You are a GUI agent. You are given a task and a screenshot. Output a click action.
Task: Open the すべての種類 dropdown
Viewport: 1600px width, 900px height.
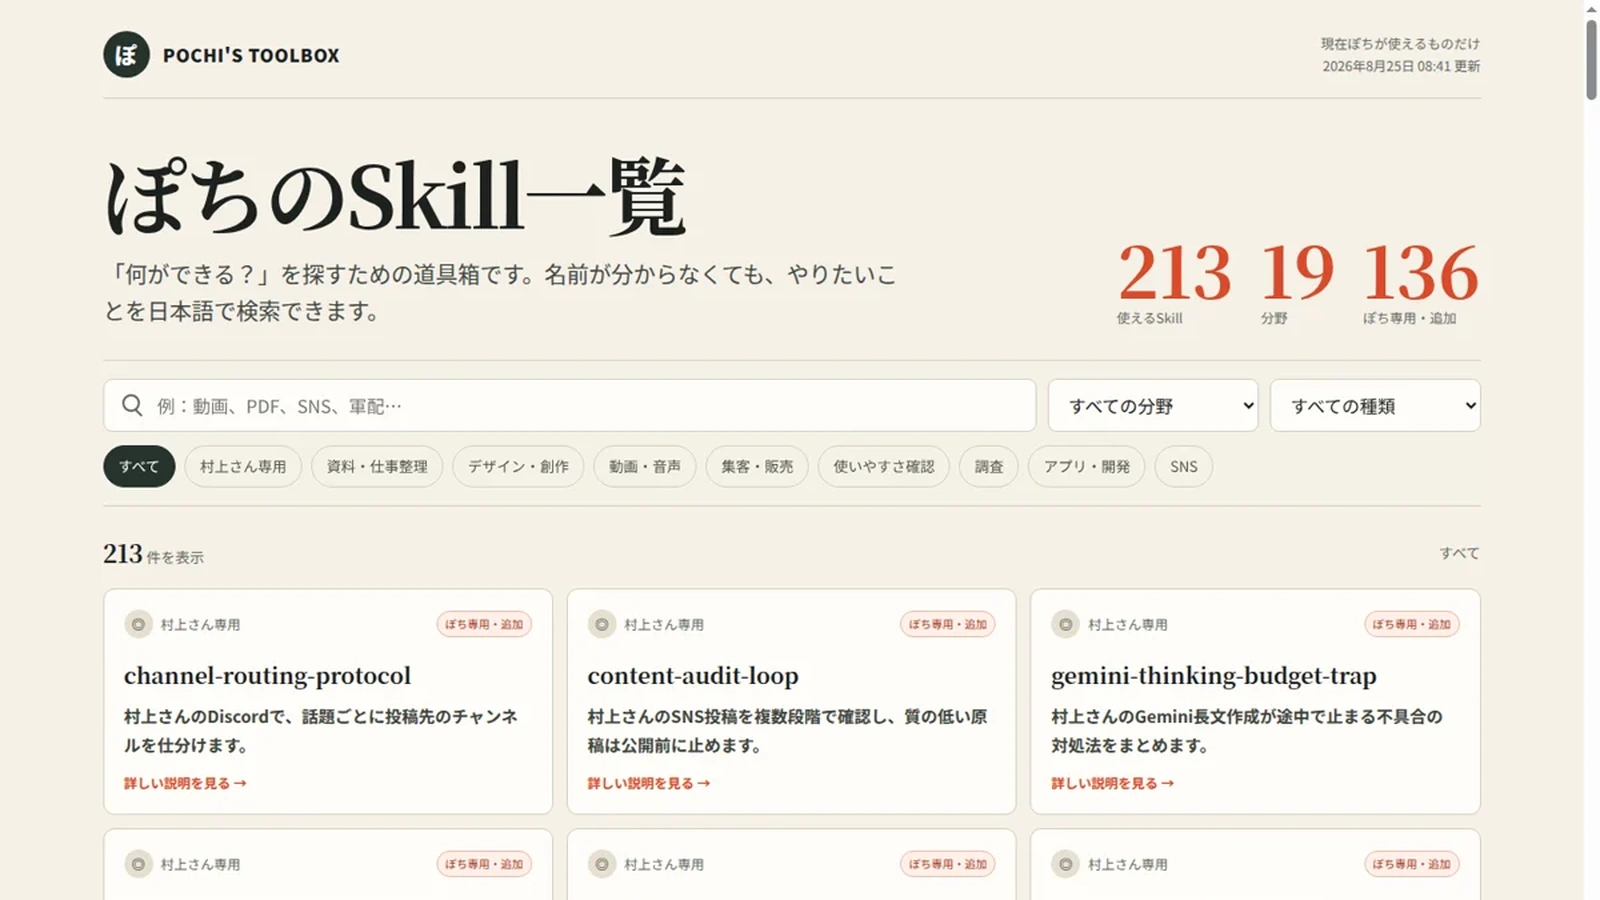[1375, 405]
